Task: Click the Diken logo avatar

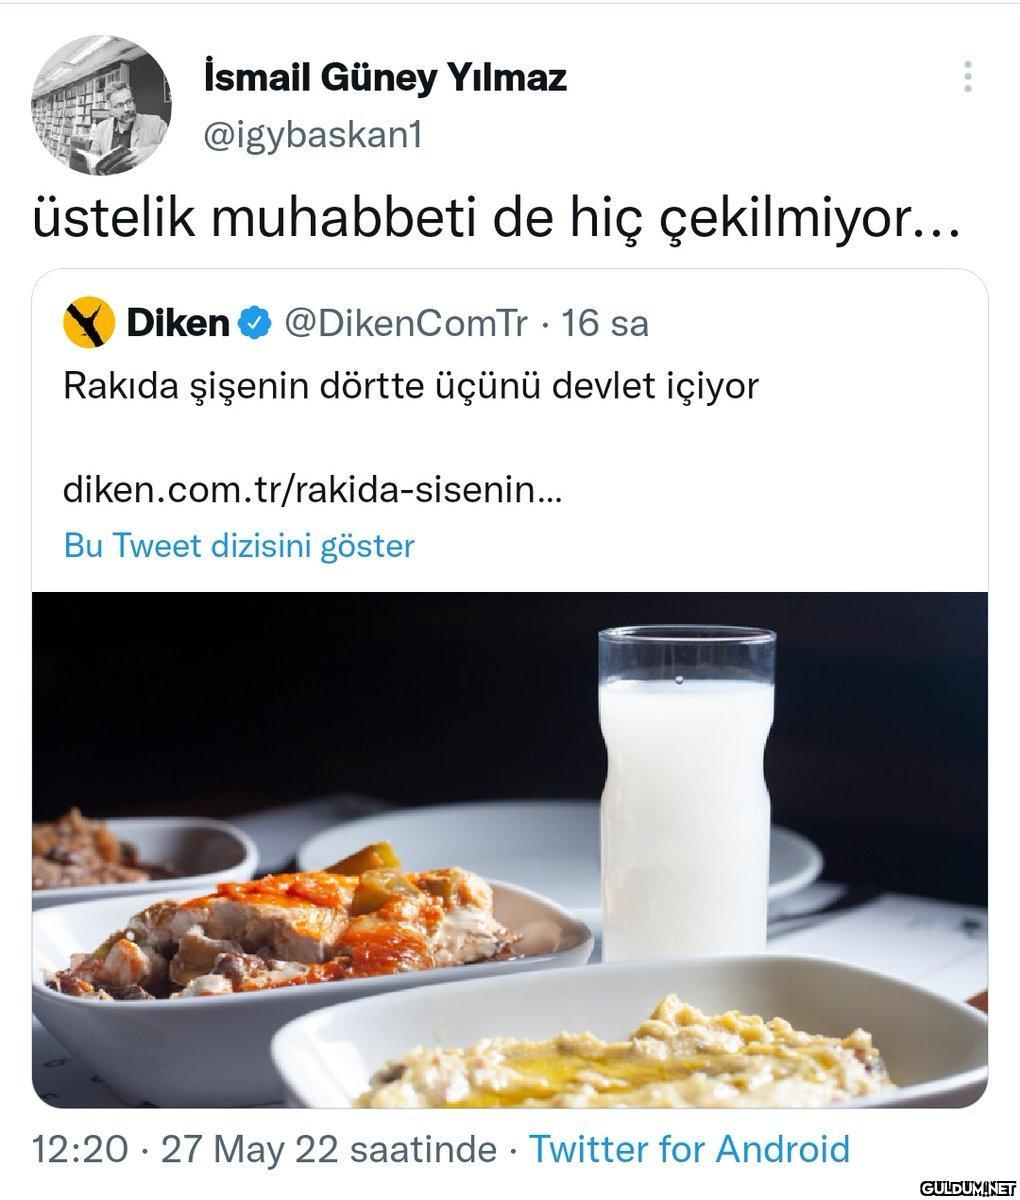Action: coord(87,323)
